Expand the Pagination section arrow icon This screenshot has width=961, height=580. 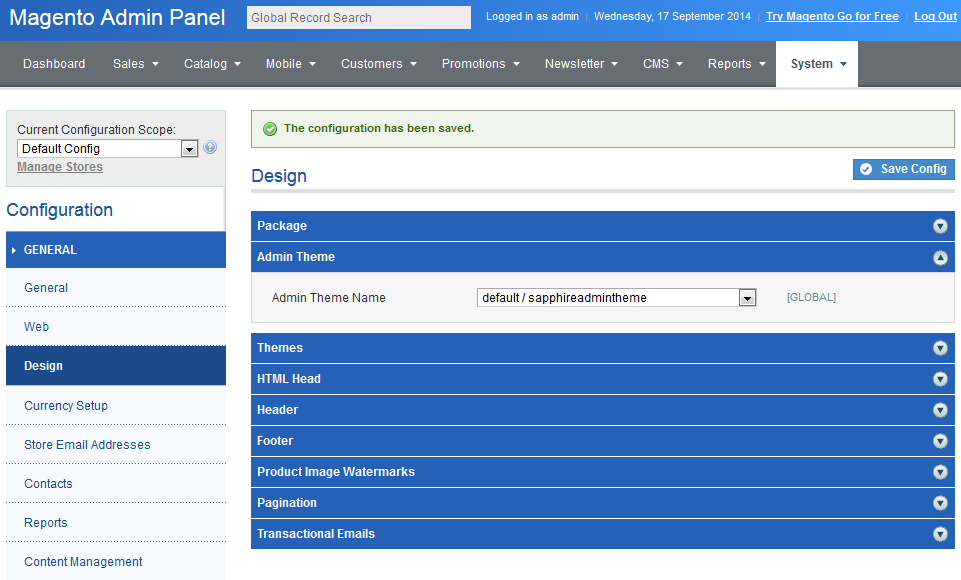[x=940, y=503]
